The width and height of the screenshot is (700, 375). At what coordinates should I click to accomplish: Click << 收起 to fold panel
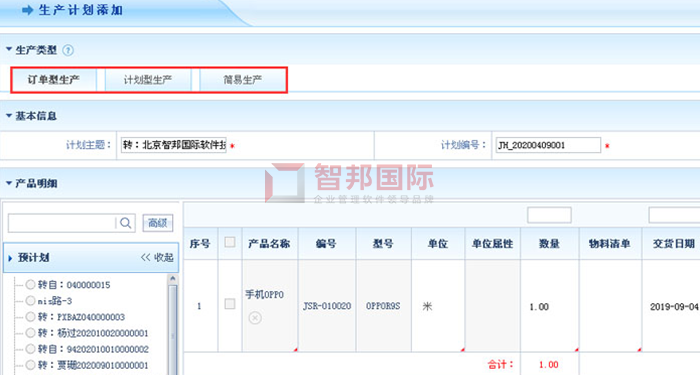(x=157, y=258)
